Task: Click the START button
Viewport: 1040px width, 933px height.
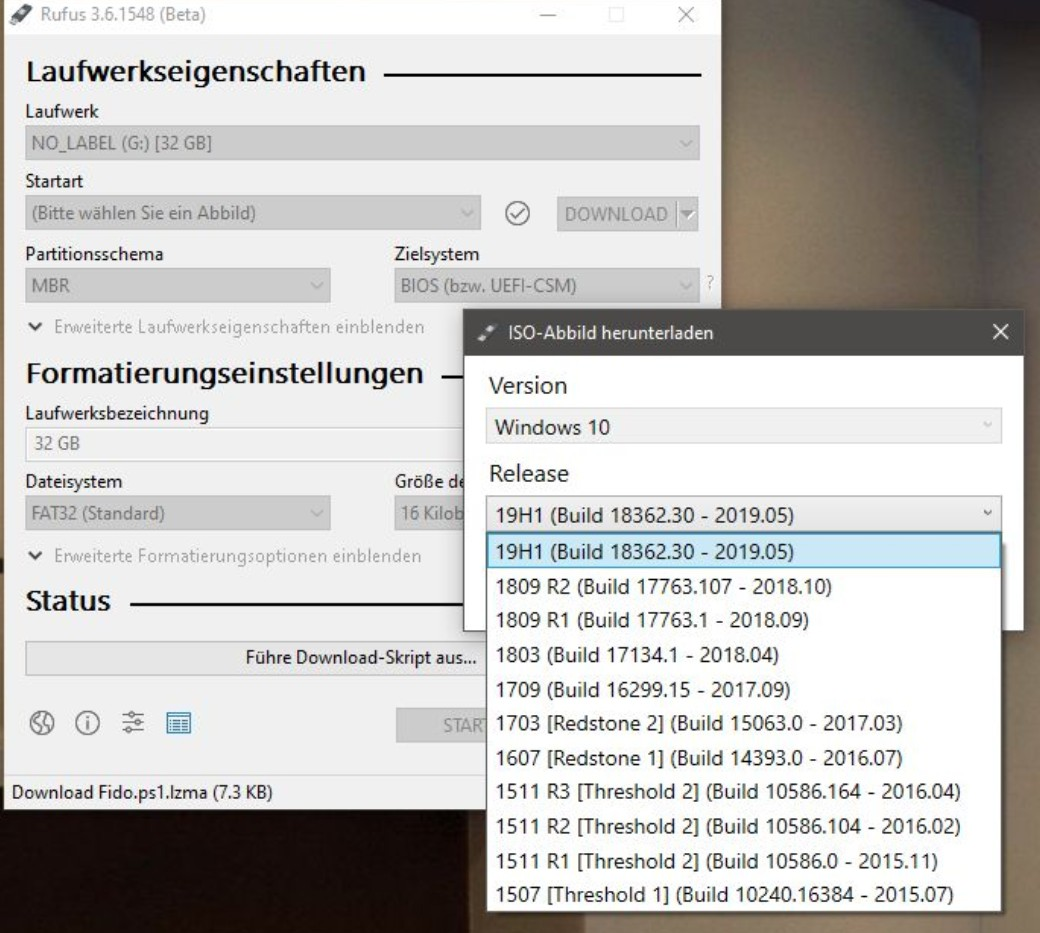Action: pyautogui.click(x=441, y=725)
